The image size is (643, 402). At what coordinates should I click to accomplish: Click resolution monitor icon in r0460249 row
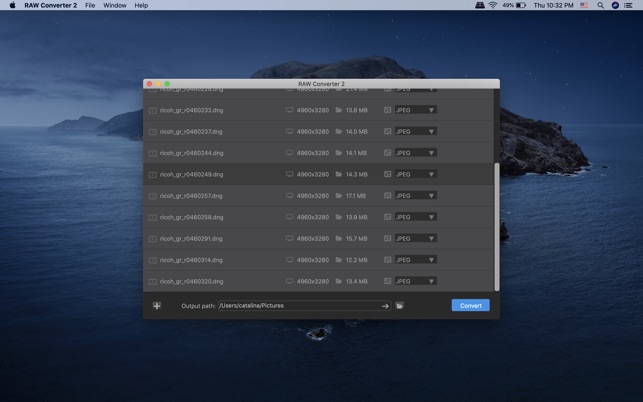click(290, 174)
